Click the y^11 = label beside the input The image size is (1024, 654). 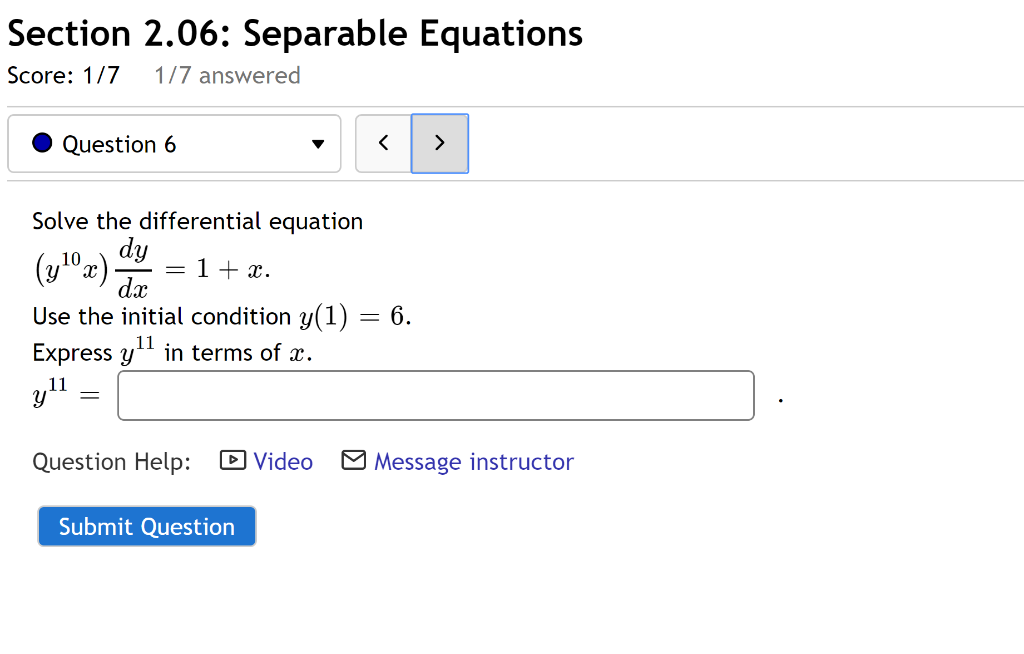click(66, 396)
